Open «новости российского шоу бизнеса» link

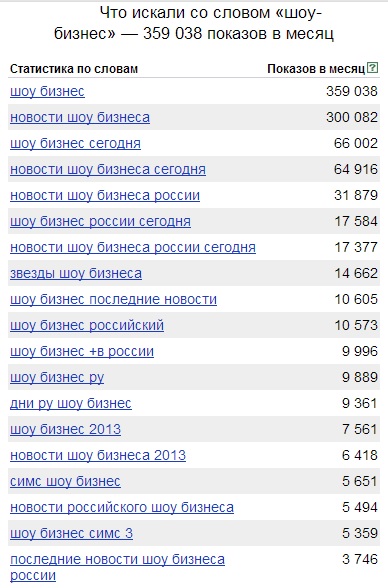[x=122, y=507]
